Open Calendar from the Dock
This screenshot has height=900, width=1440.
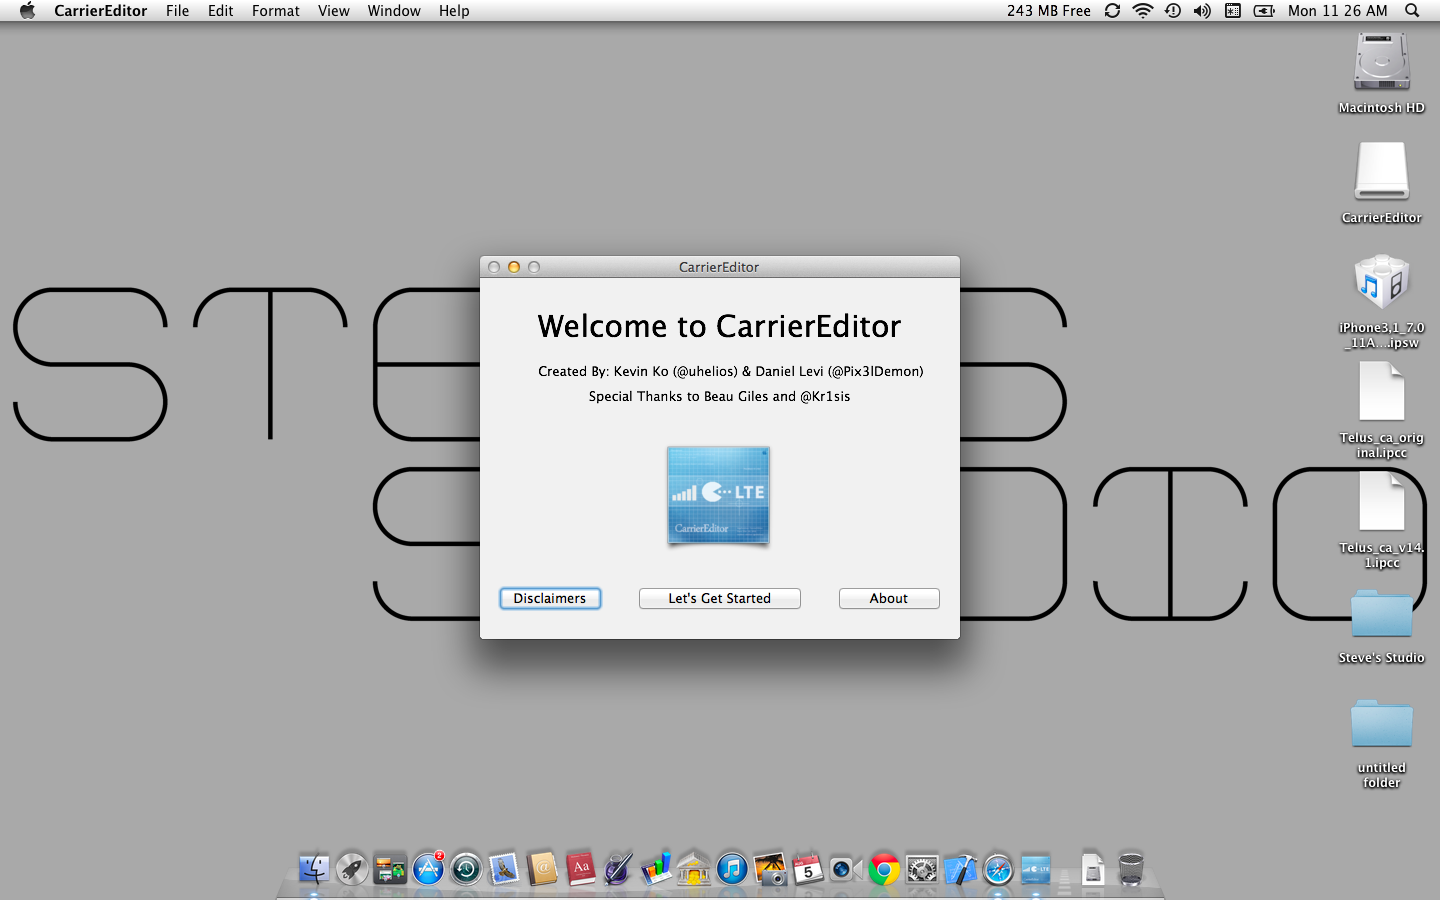tap(808, 868)
